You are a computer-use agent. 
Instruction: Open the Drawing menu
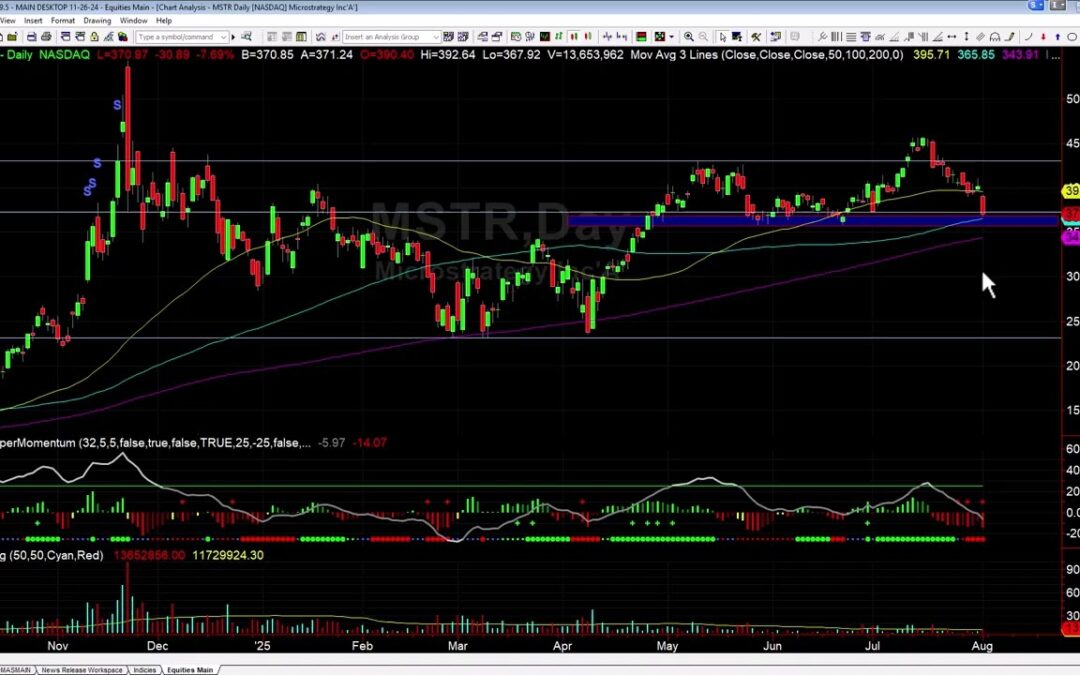click(97, 21)
